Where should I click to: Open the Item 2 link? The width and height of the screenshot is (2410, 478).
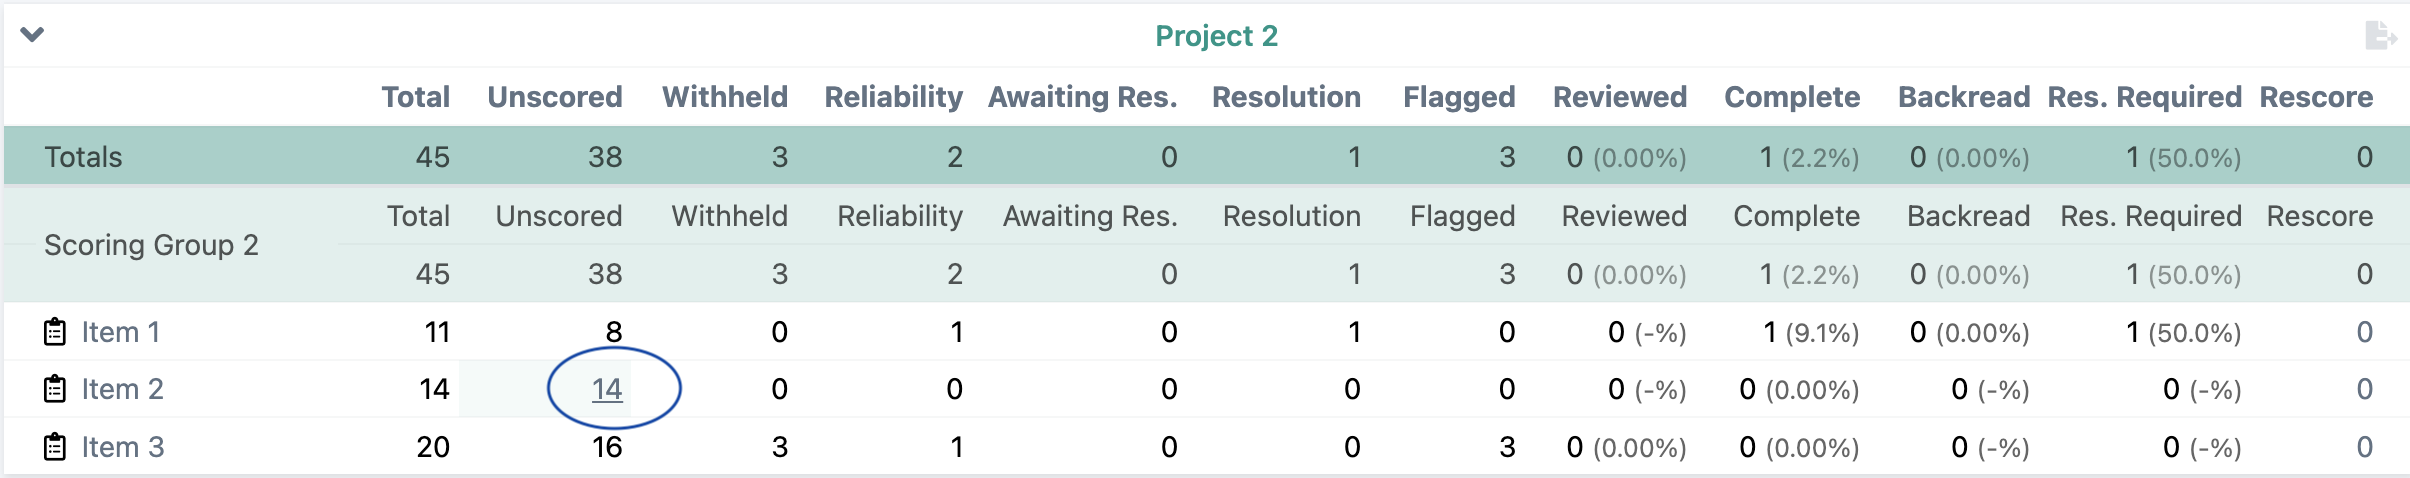(x=122, y=389)
